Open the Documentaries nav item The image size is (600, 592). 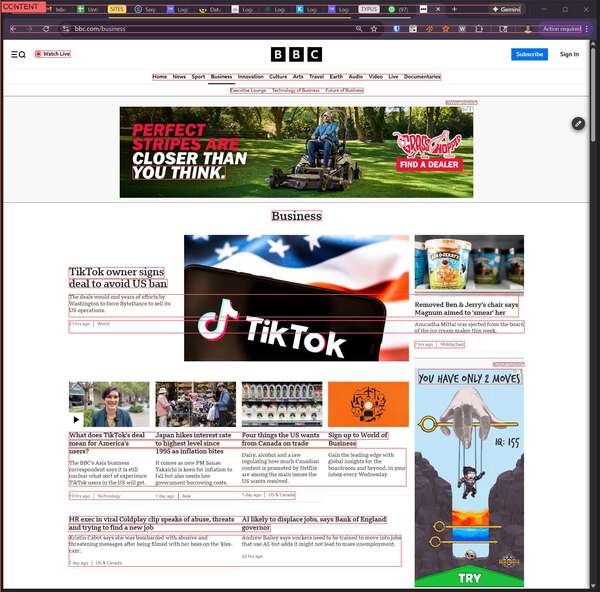[x=422, y=76]
